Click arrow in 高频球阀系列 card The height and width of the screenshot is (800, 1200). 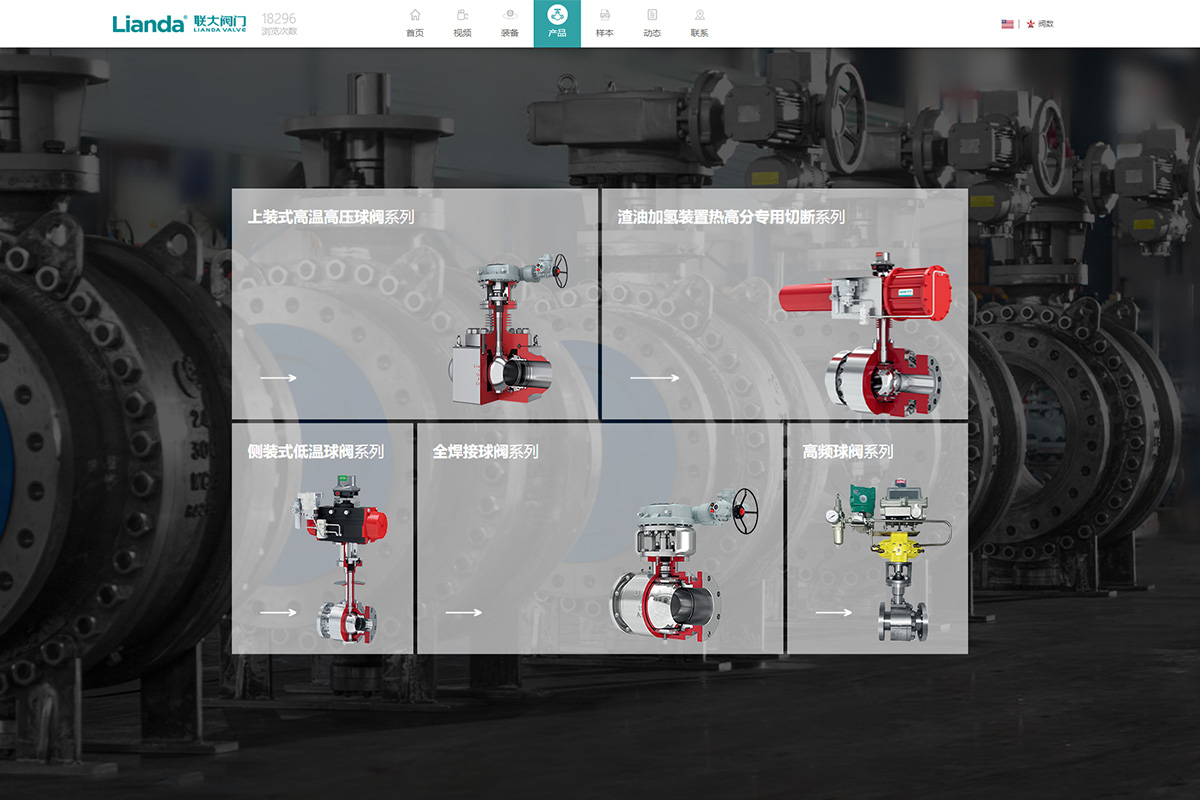pos(834,613)
